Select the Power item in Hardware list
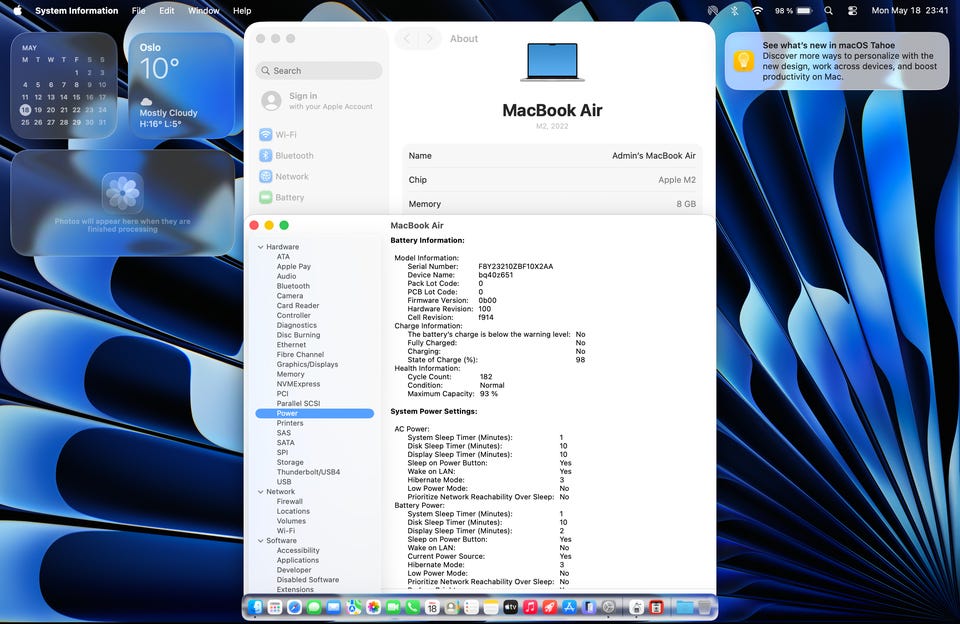 point(315,413)
